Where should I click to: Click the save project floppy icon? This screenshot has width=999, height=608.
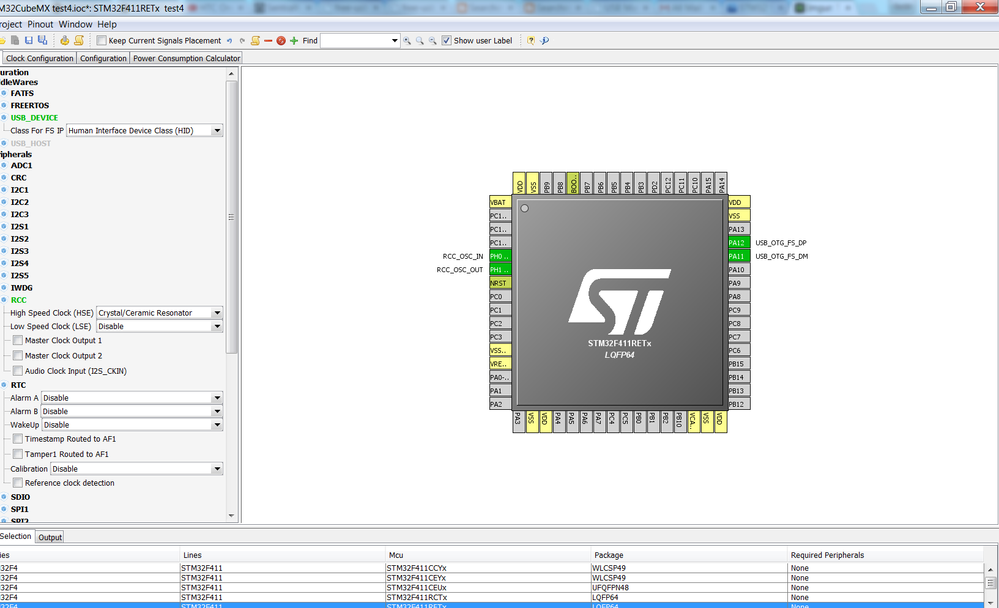click(29, 40)
